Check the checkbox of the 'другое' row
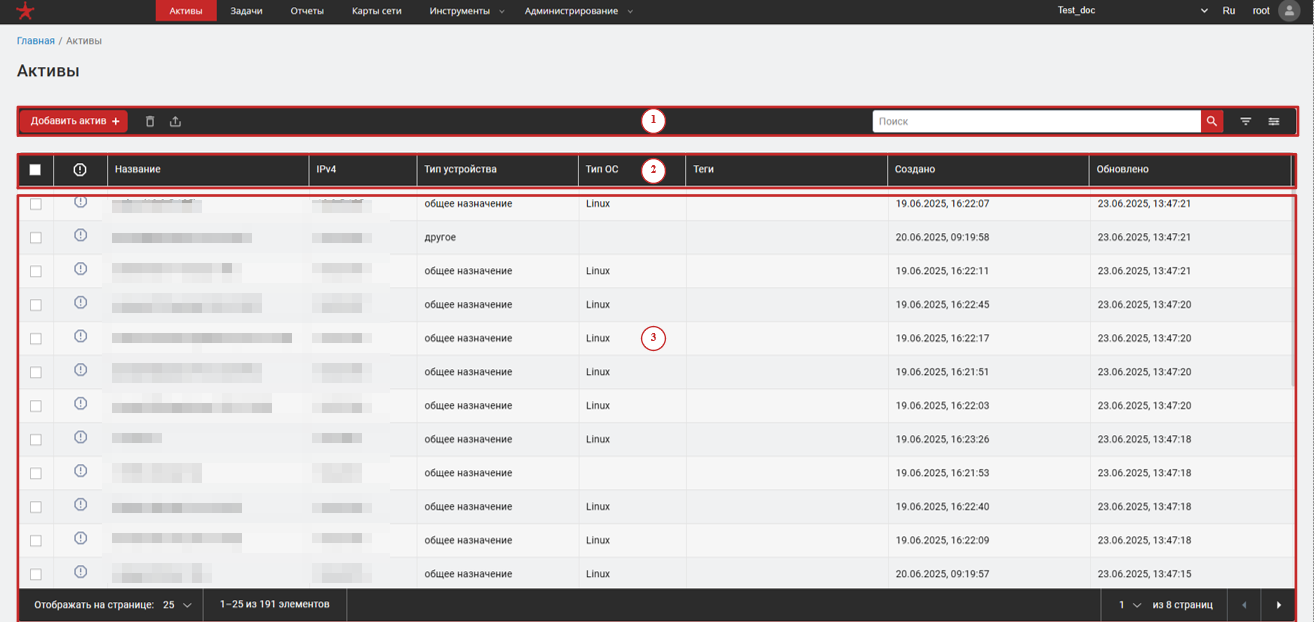Viewport: 1315px width, 622px height. [x=36, y=238]
